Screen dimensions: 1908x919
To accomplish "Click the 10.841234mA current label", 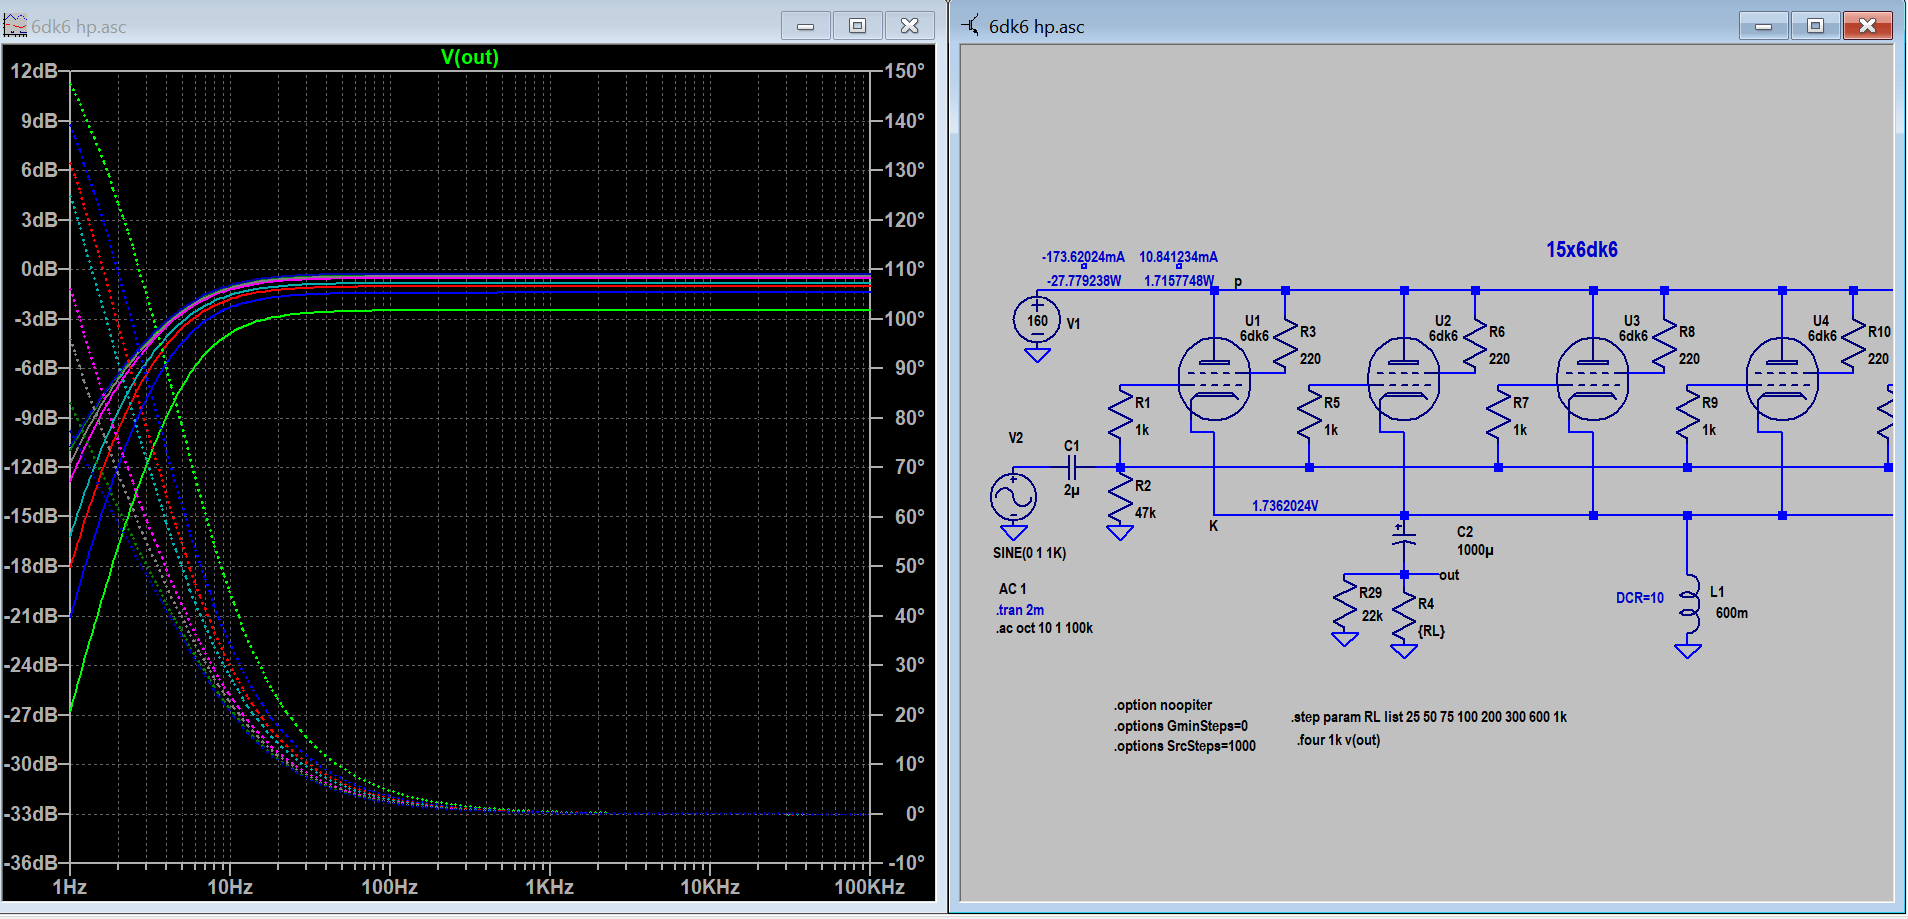I will tap(1178, 257).
